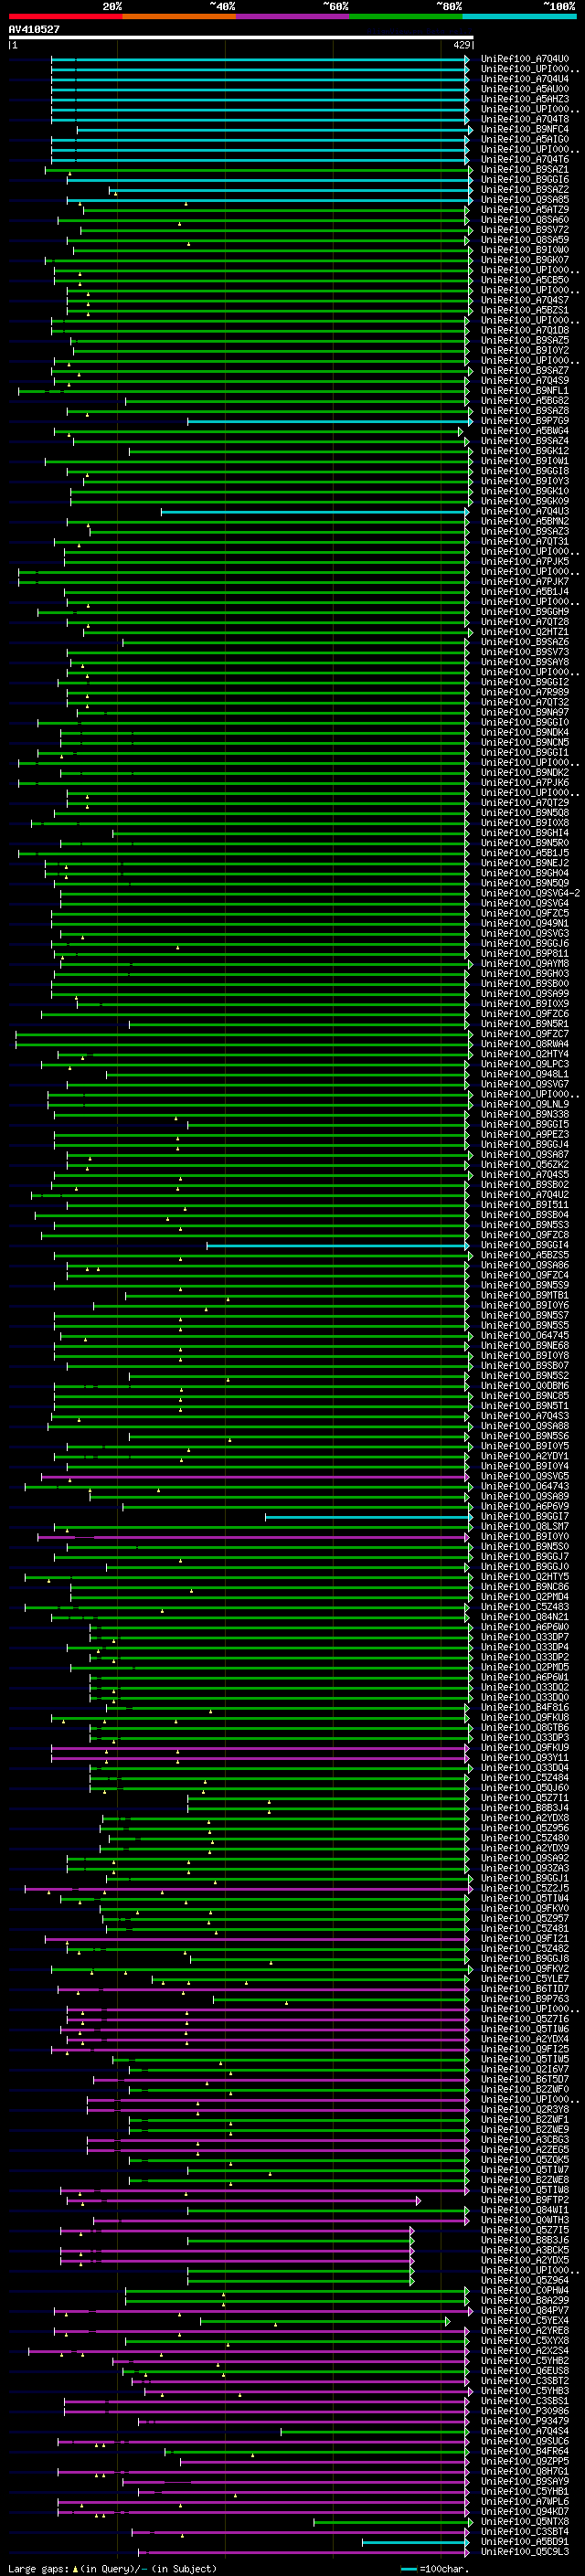Select hit label UniRef100_Q9SA88

(x=525, y=1426)
